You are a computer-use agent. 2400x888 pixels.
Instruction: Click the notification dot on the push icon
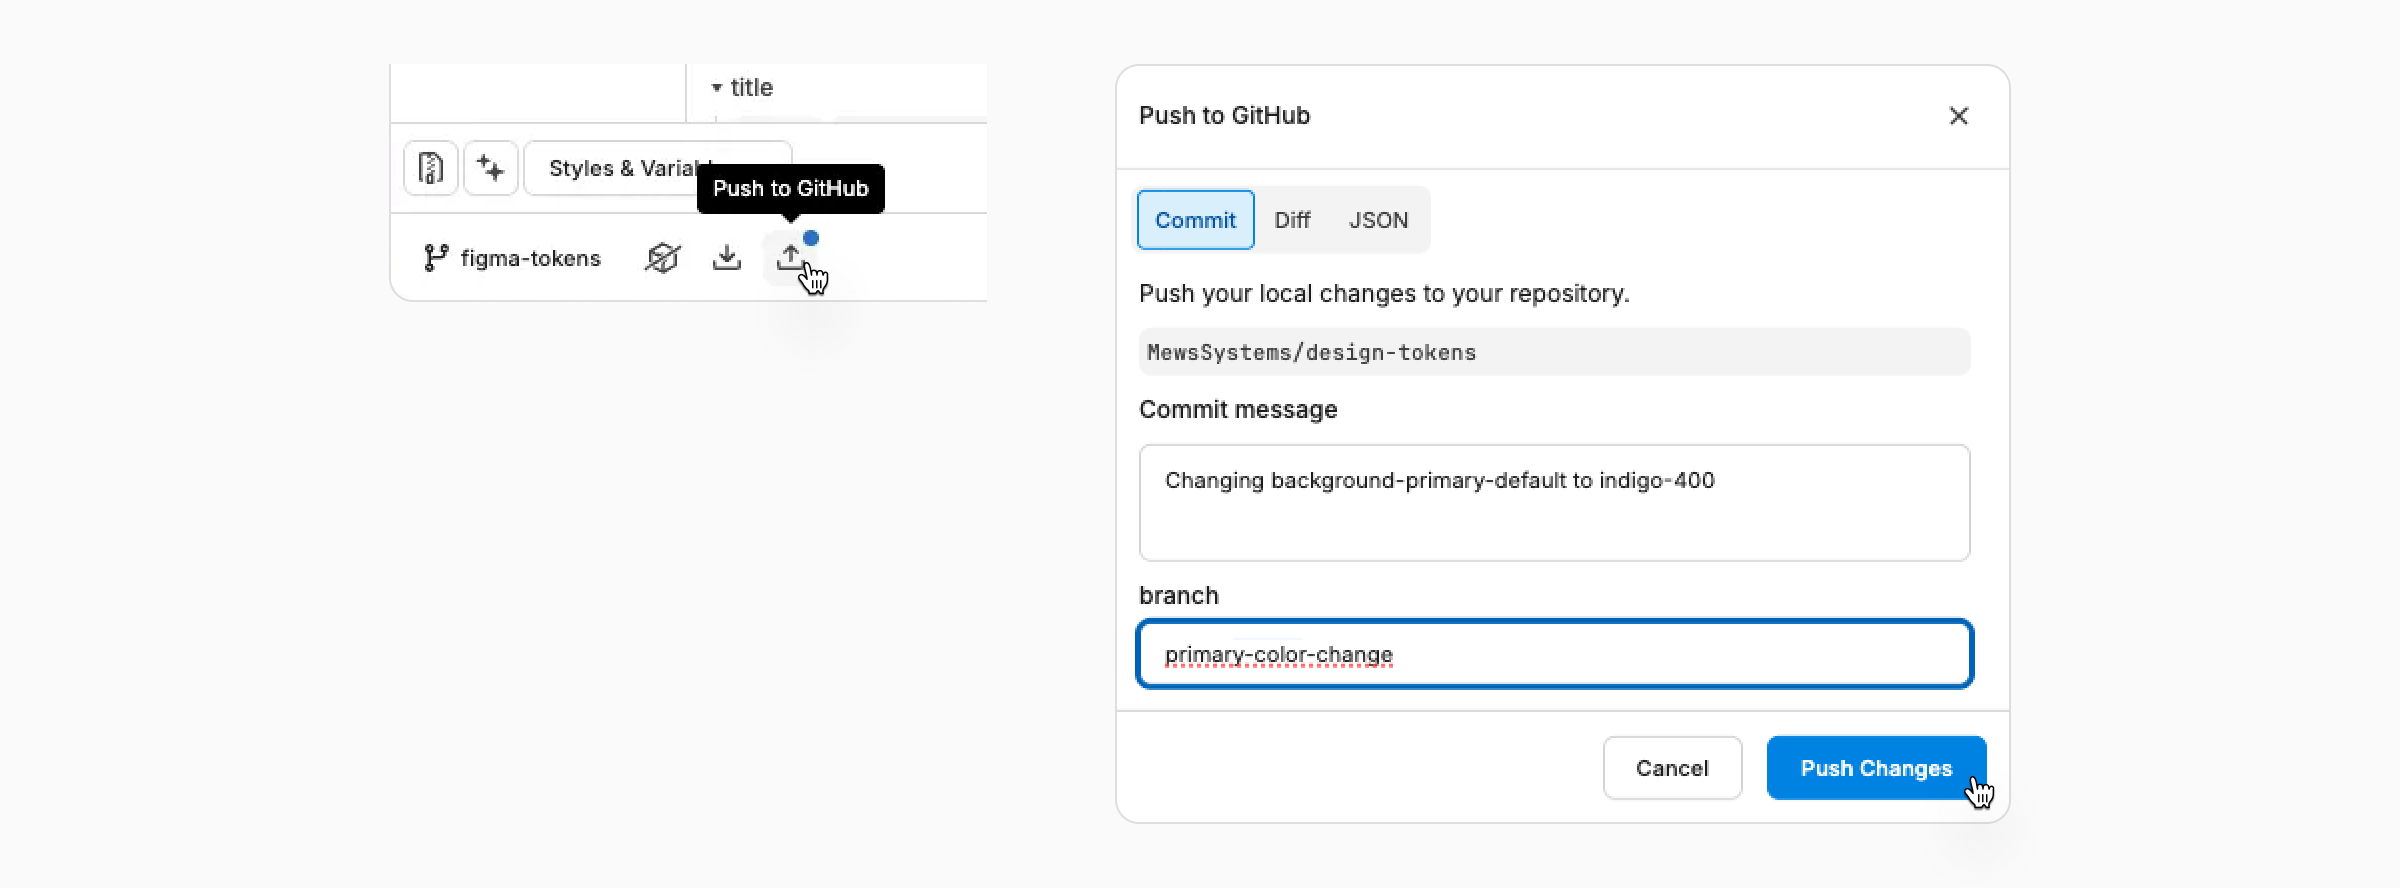click(812, 238)
